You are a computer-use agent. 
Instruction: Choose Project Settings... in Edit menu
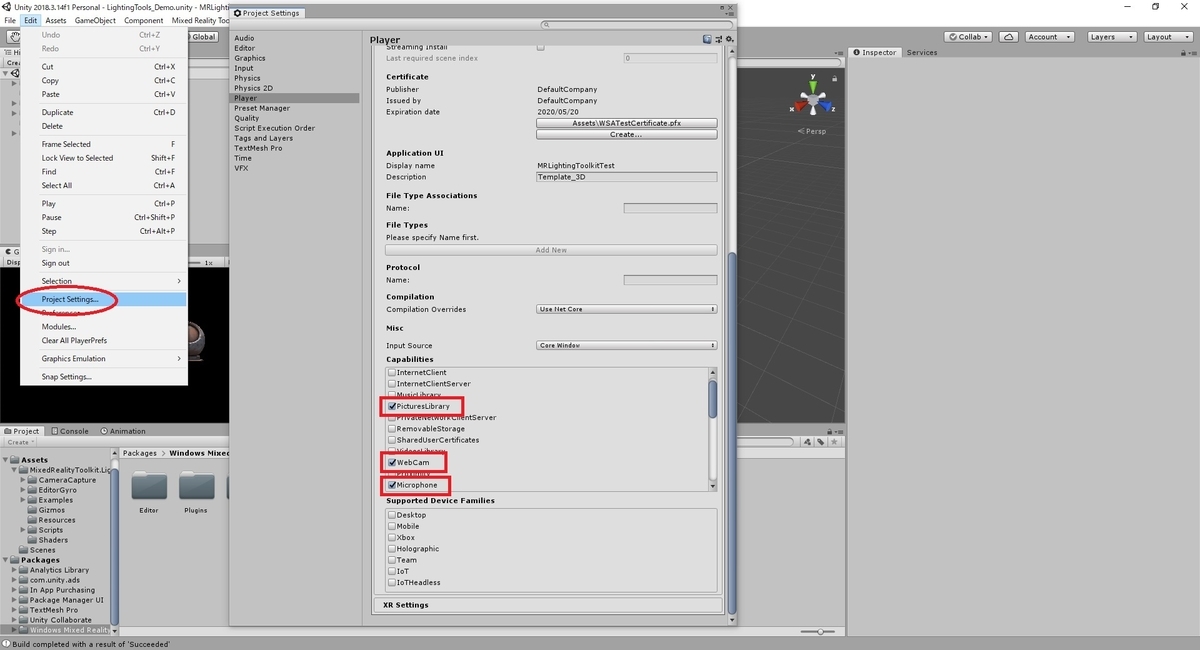[x=104, y=299]
